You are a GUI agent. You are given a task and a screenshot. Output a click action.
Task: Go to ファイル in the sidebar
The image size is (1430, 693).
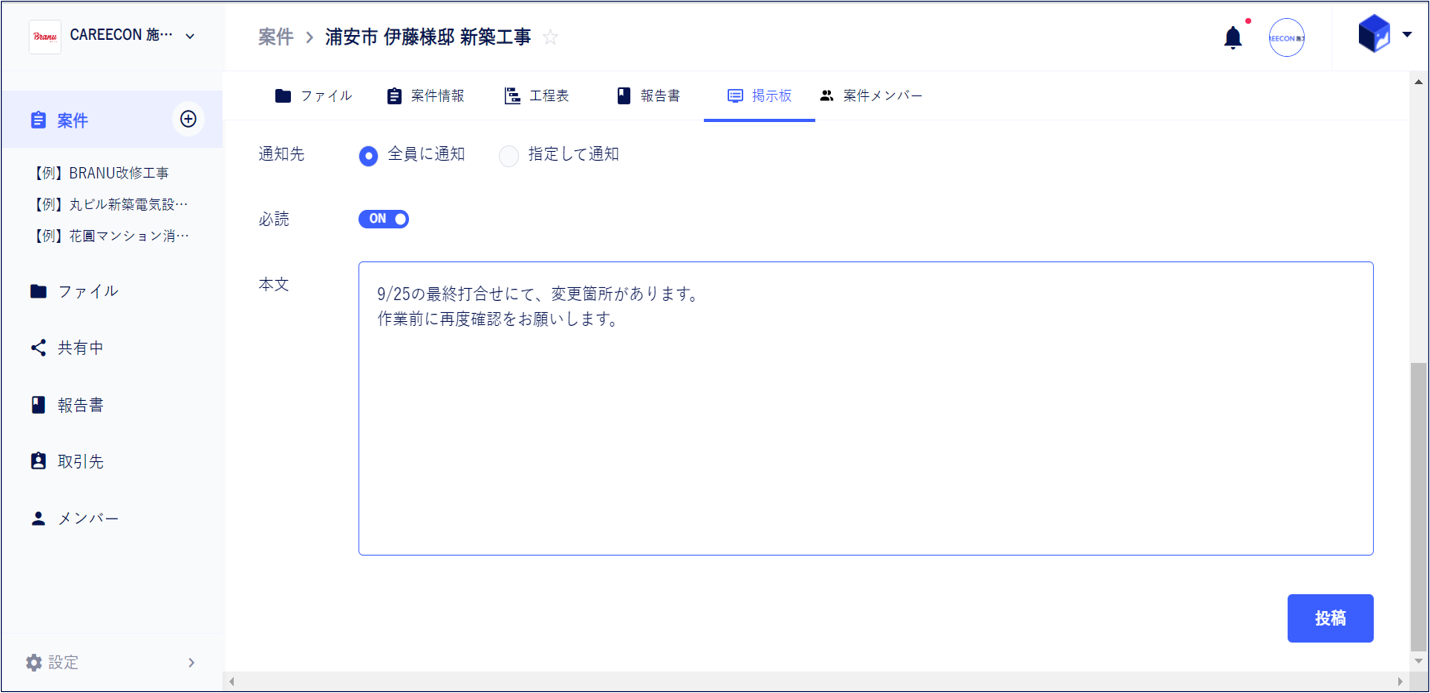pyautogui.click(x=88, y=291)
